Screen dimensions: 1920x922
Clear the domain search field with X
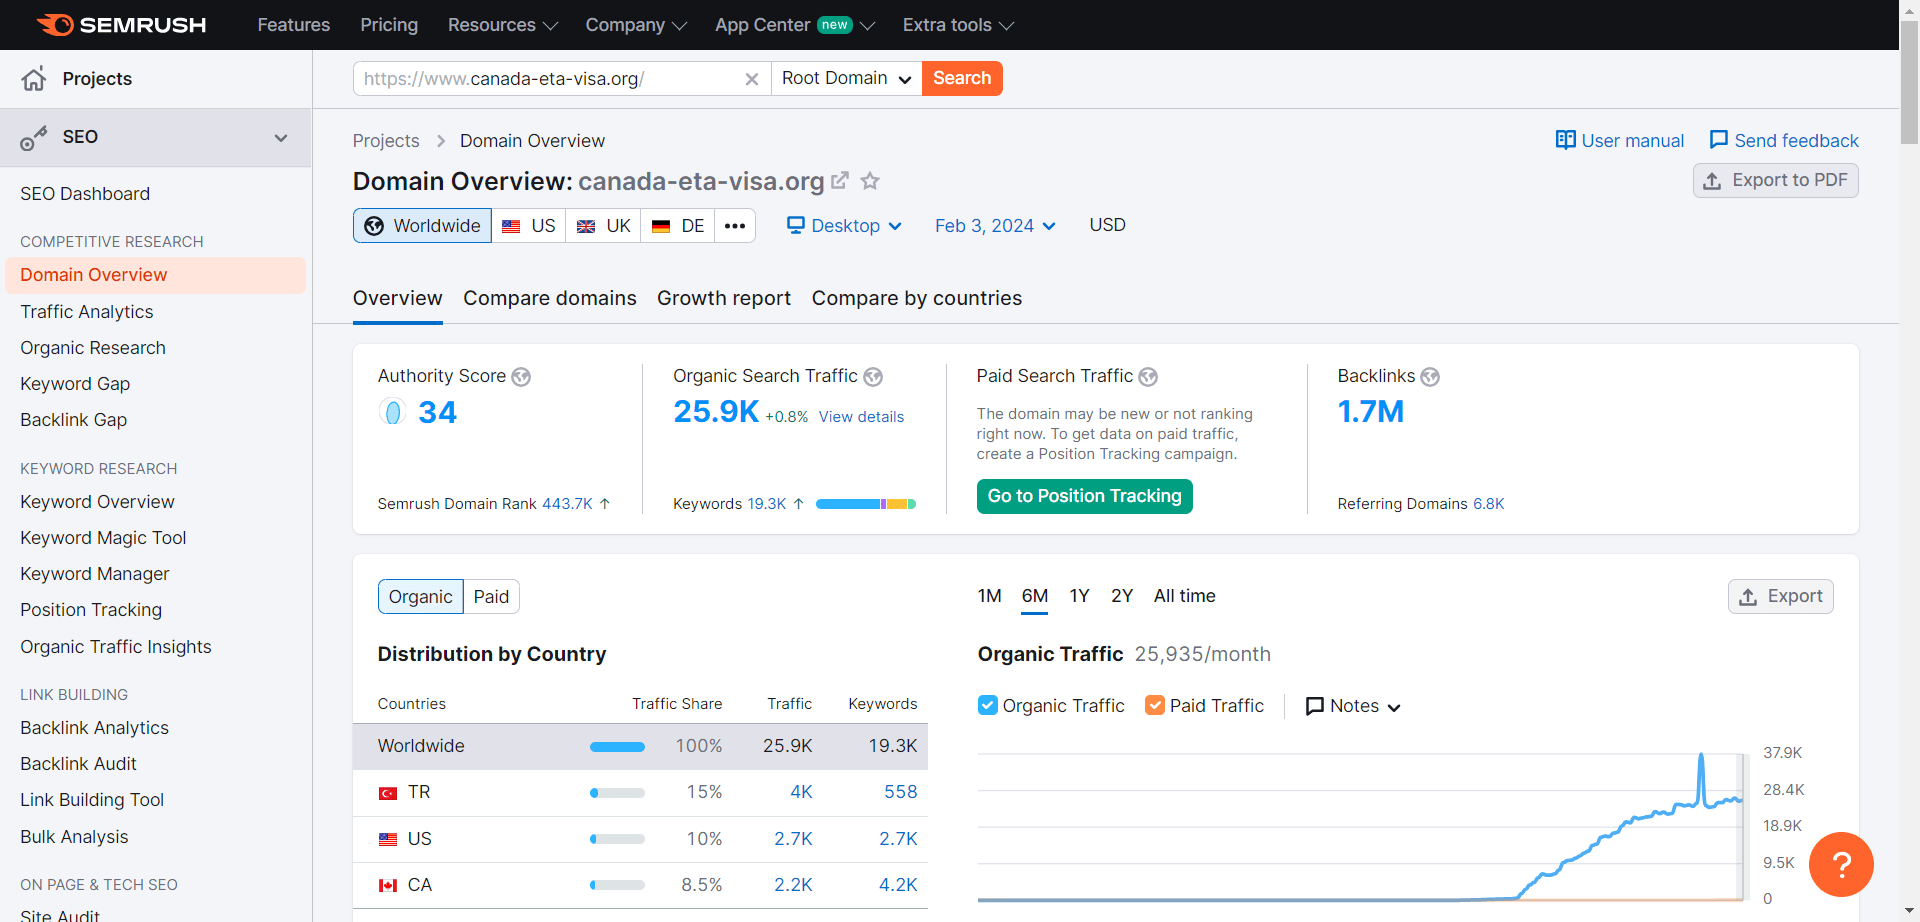752,79
